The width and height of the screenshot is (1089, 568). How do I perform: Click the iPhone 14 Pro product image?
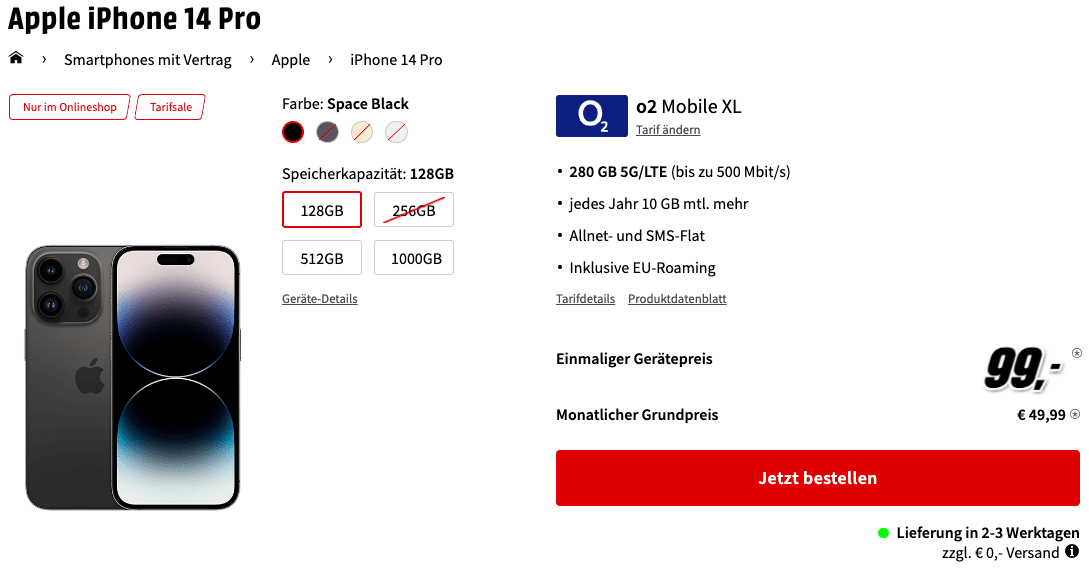[133, 377]
